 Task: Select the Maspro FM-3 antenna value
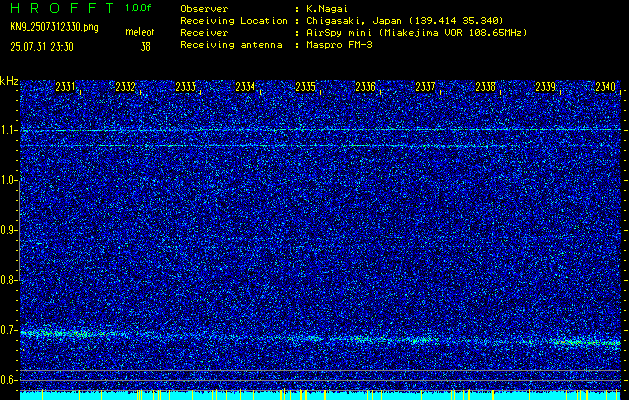[x=339, y=45]
